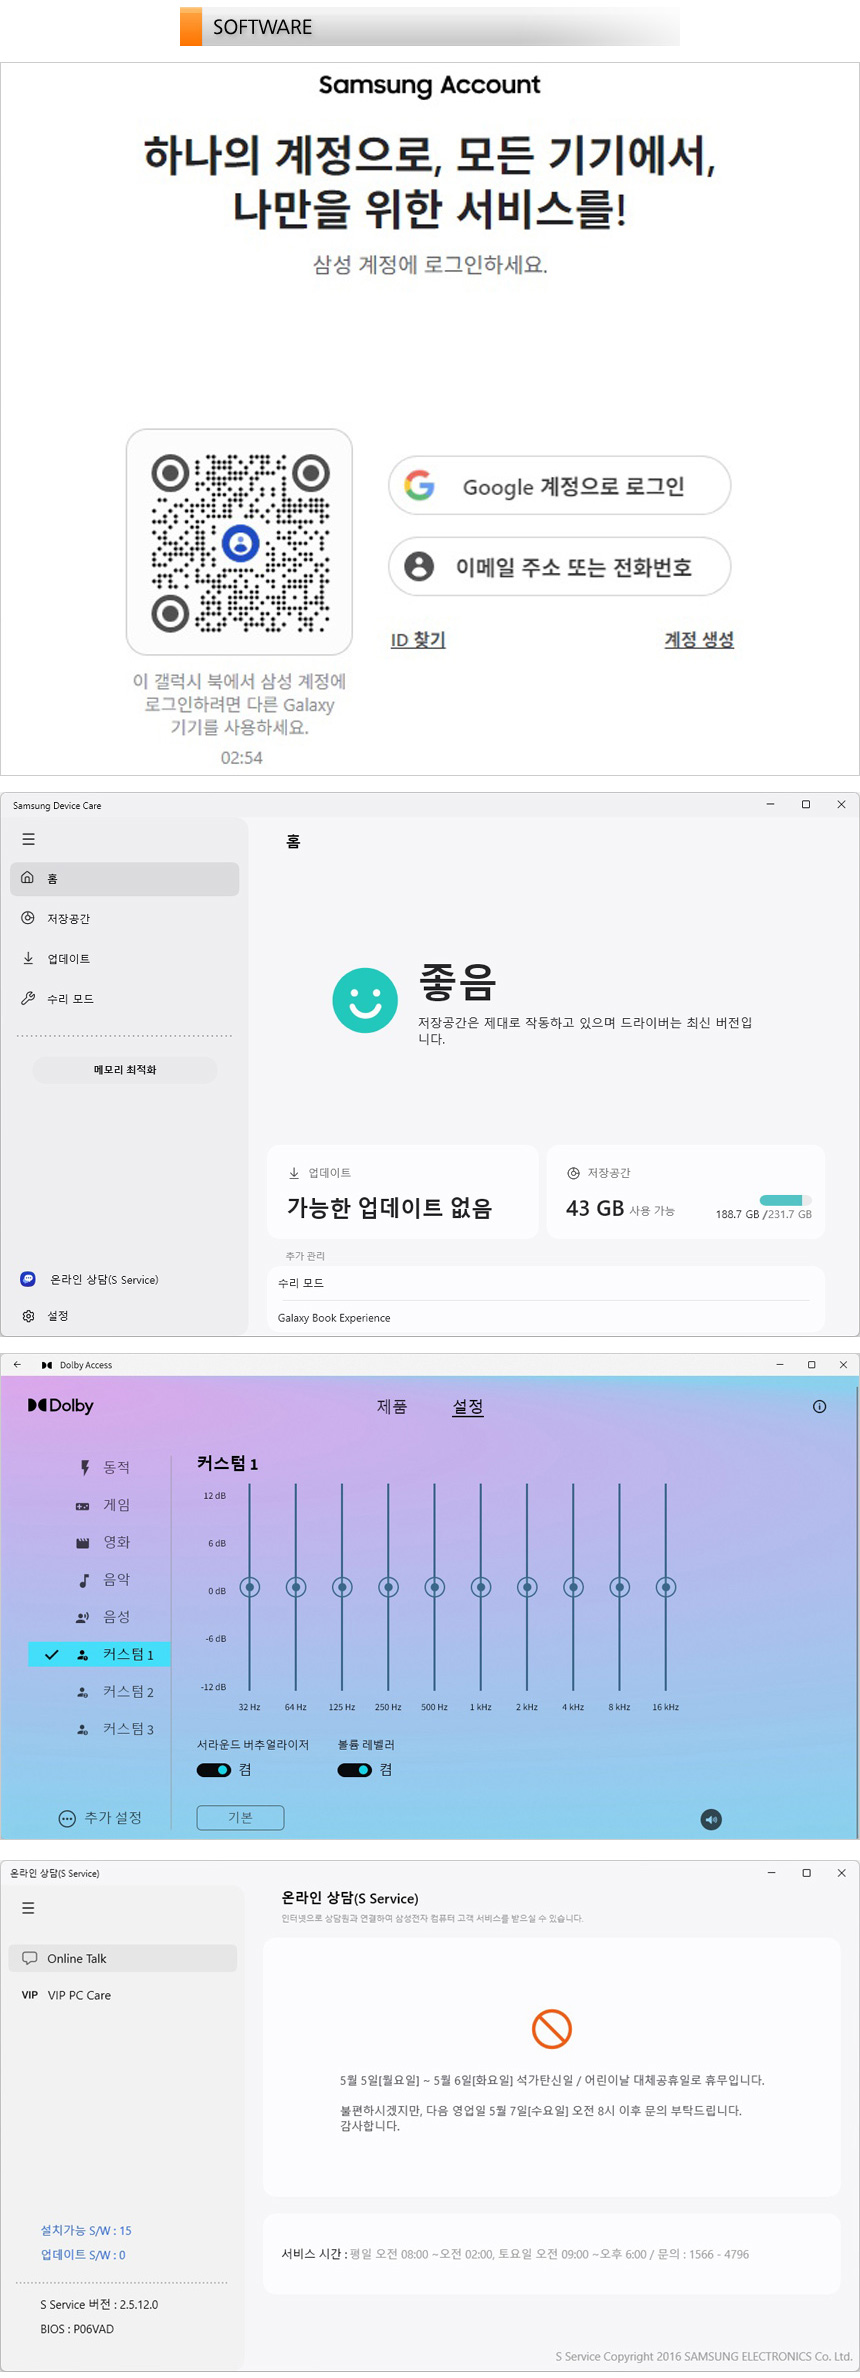The width and height of the screenshot is (860, 2378).
Task: Click the storage usage progress bar
Action: click(x=785, y=1200)
